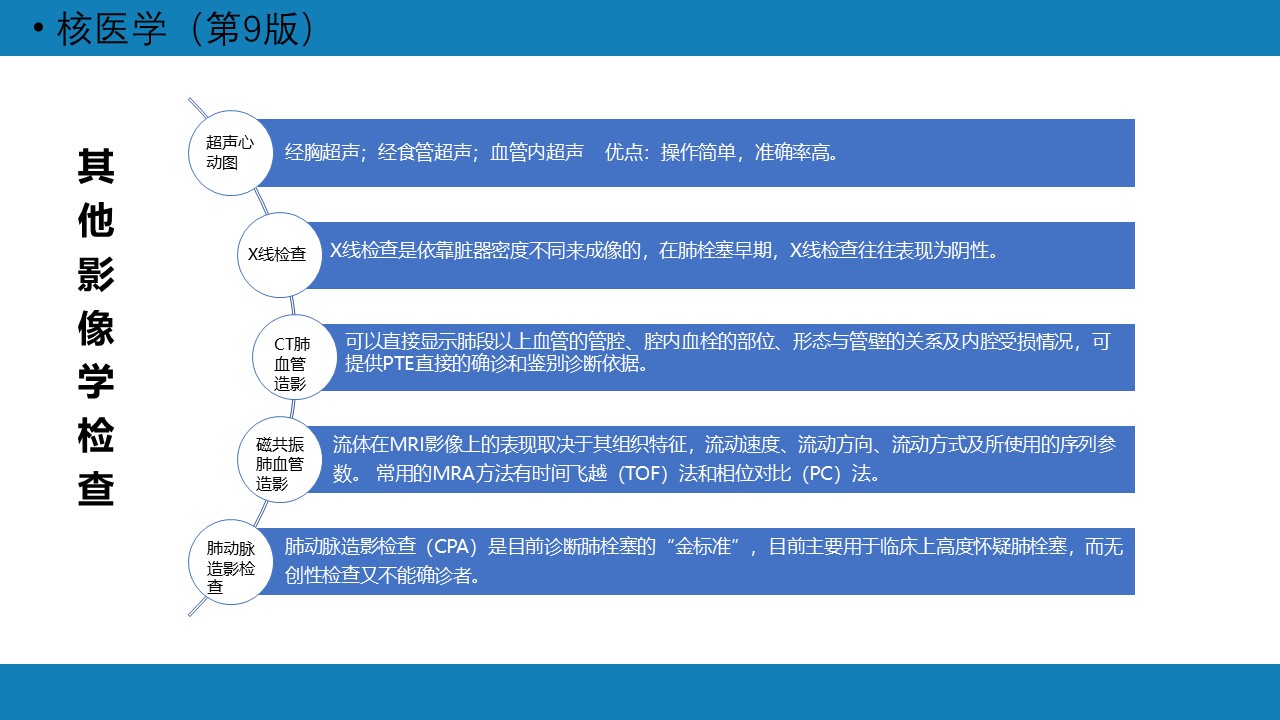This screenshot has width=1280, height=720.
Task: Click the text starting 流体在MRI影像上
Action: tap(724, 445)
